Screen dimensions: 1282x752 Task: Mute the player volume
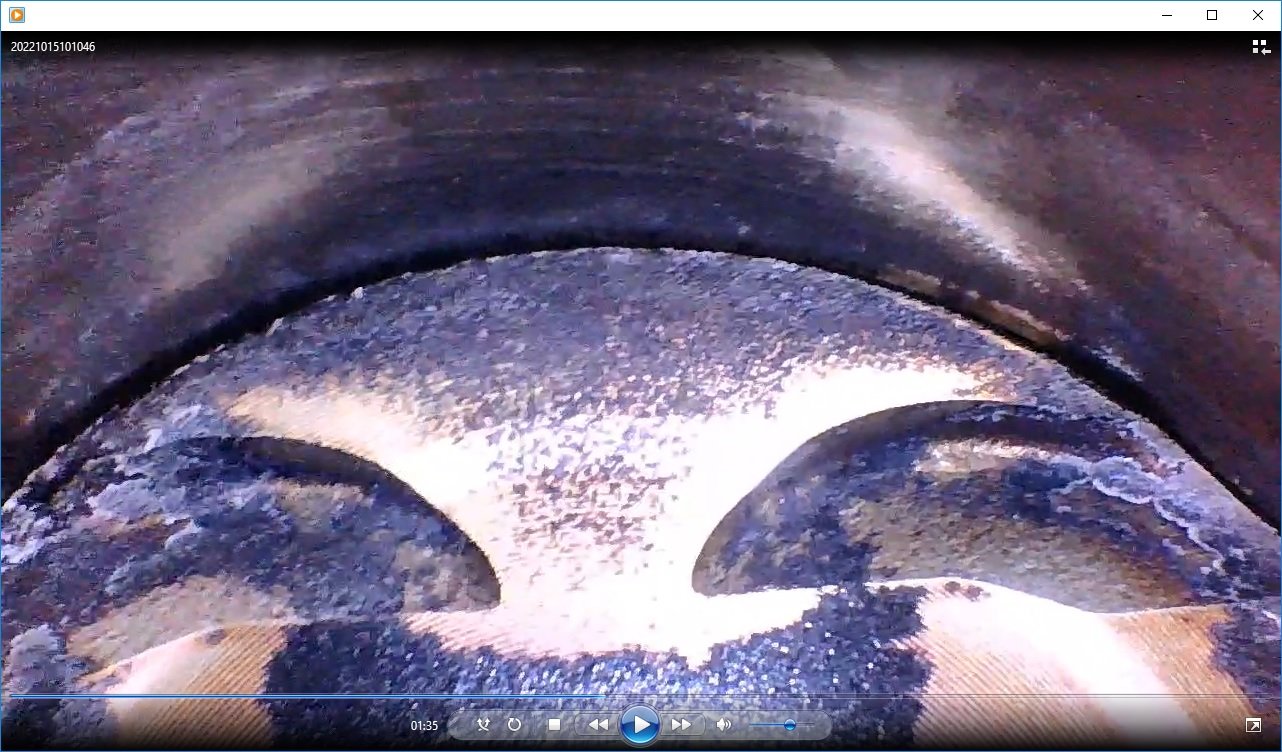tap(724, 725)
